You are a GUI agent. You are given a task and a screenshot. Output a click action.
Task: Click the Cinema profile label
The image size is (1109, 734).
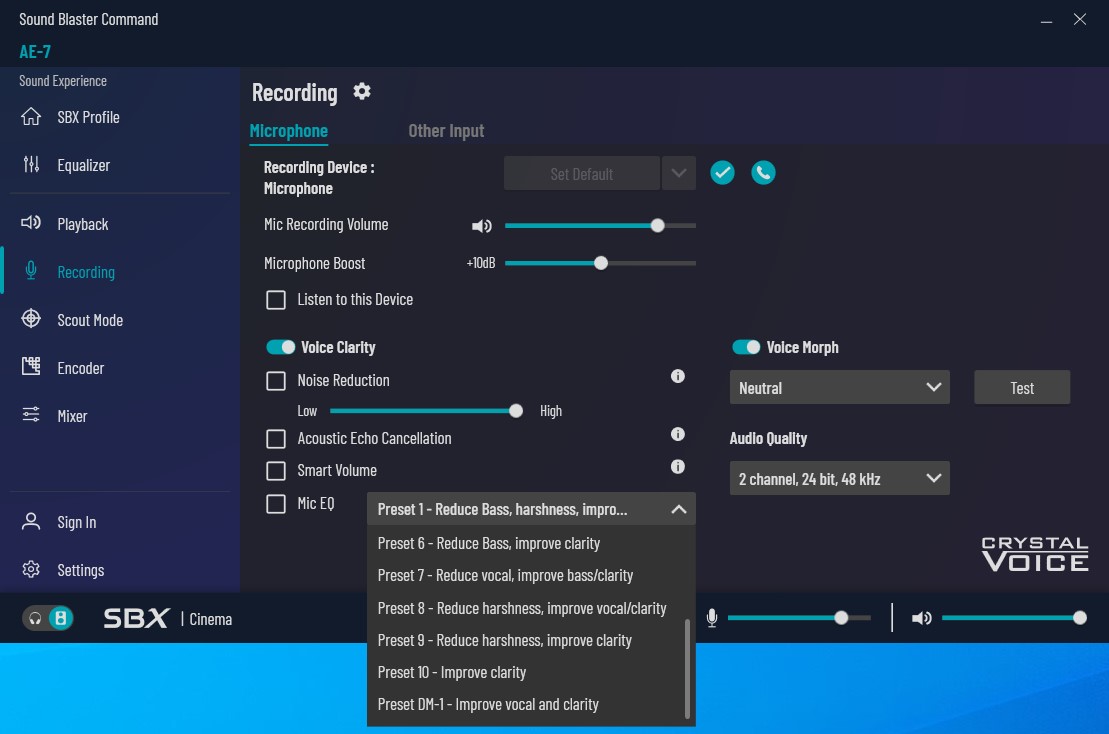tap(211, 619)
